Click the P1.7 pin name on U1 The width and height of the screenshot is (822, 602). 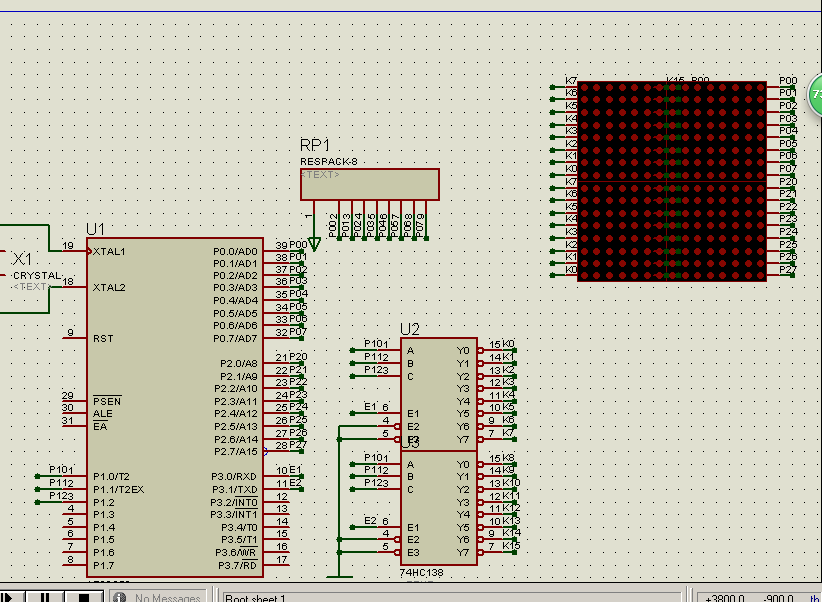click(x=103, y=565)
